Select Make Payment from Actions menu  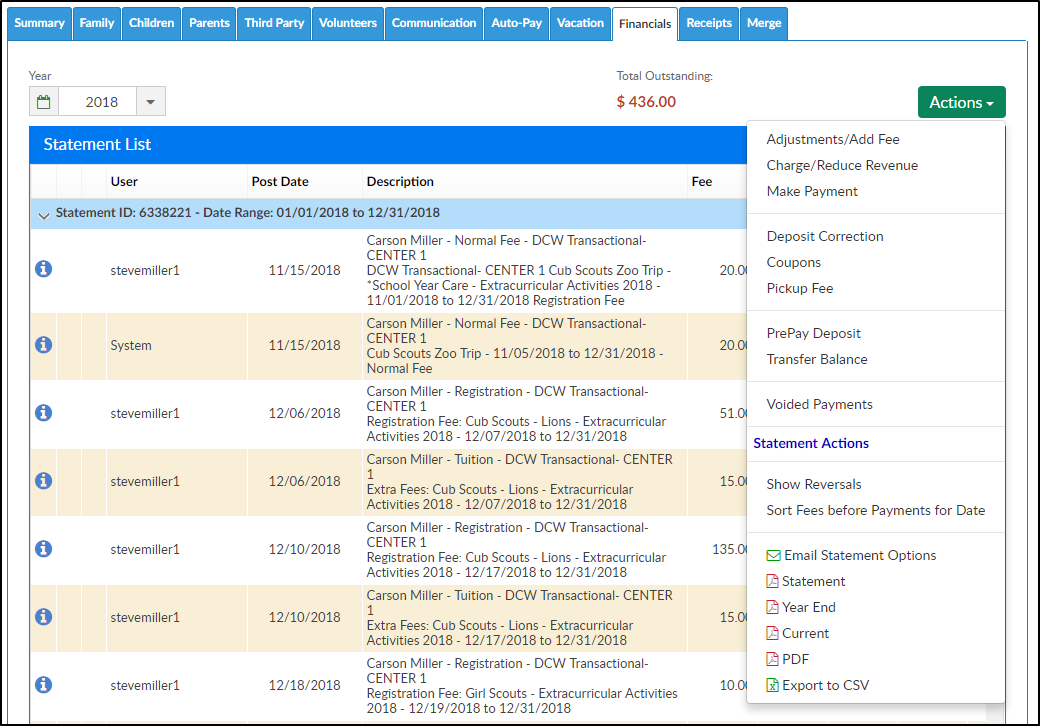(x=812, y=191)
